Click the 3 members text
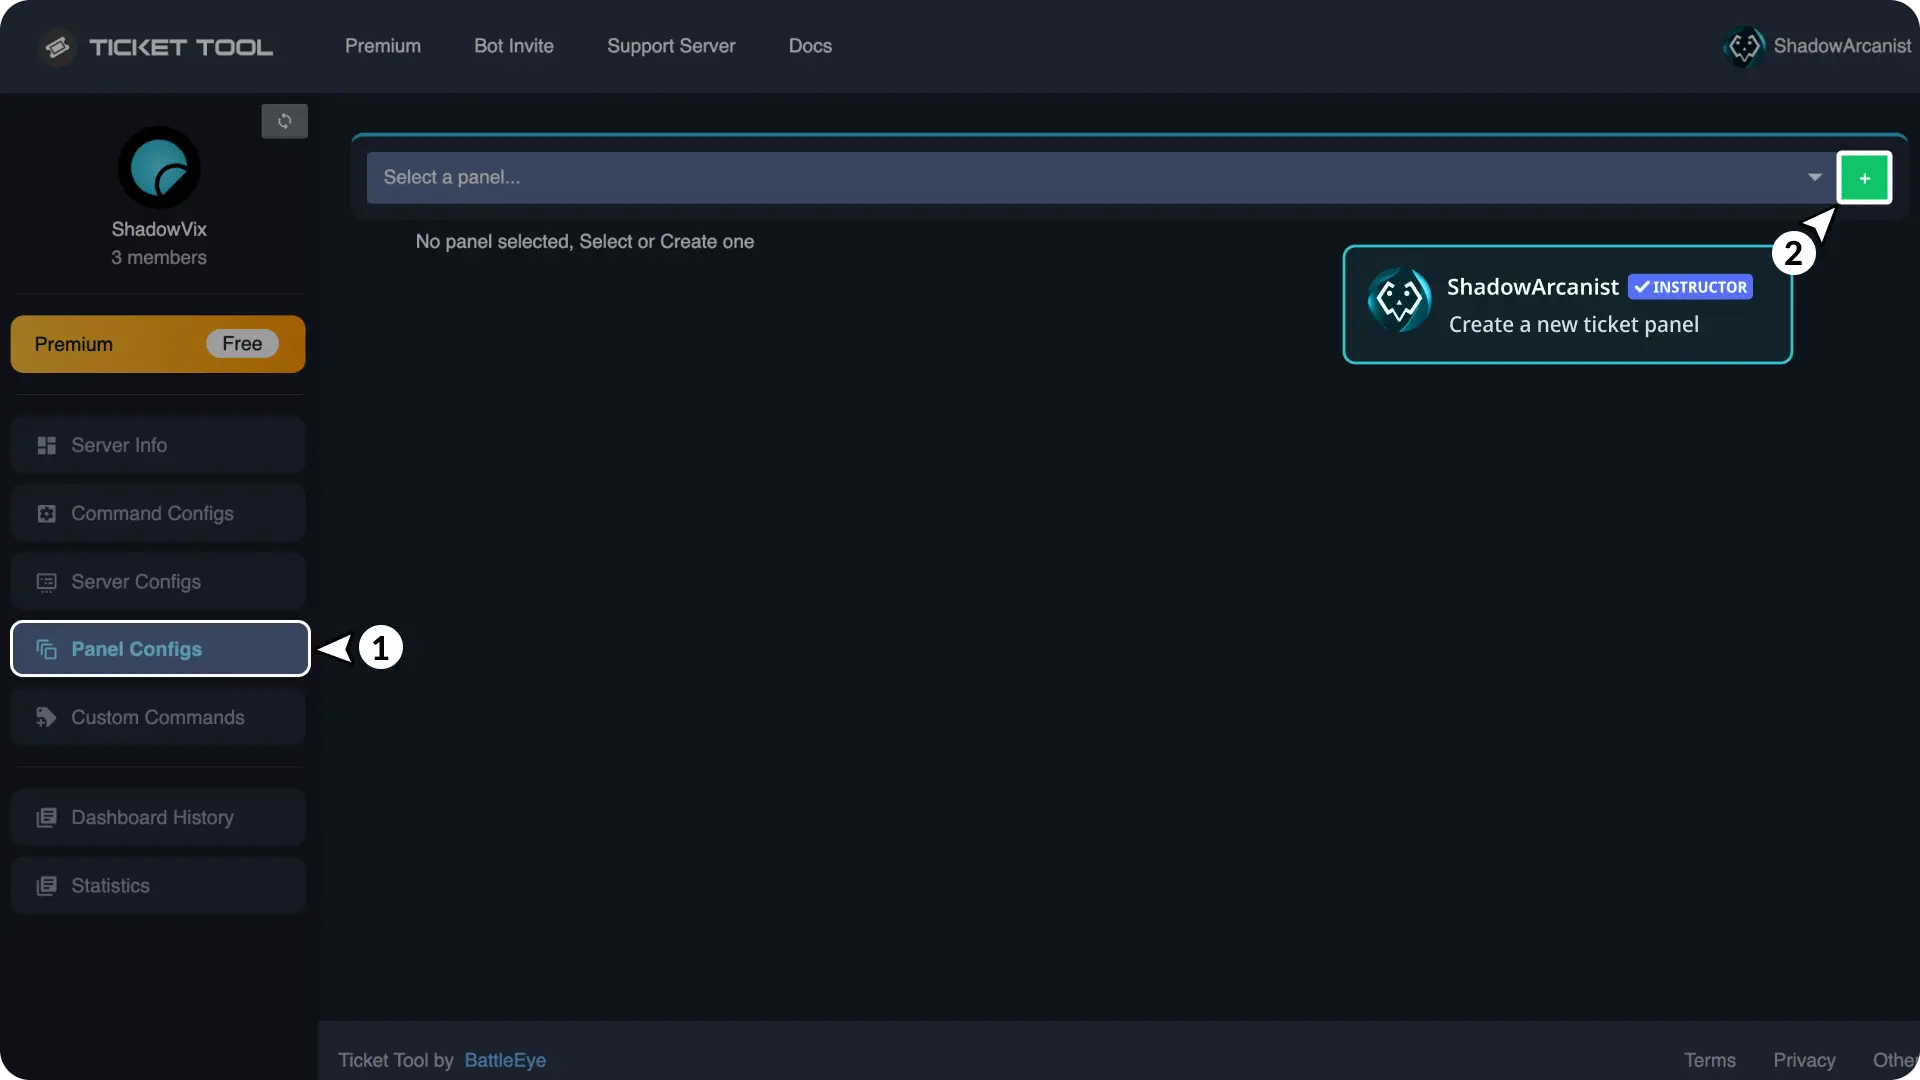1920x1080 pixels. point(159,258)
